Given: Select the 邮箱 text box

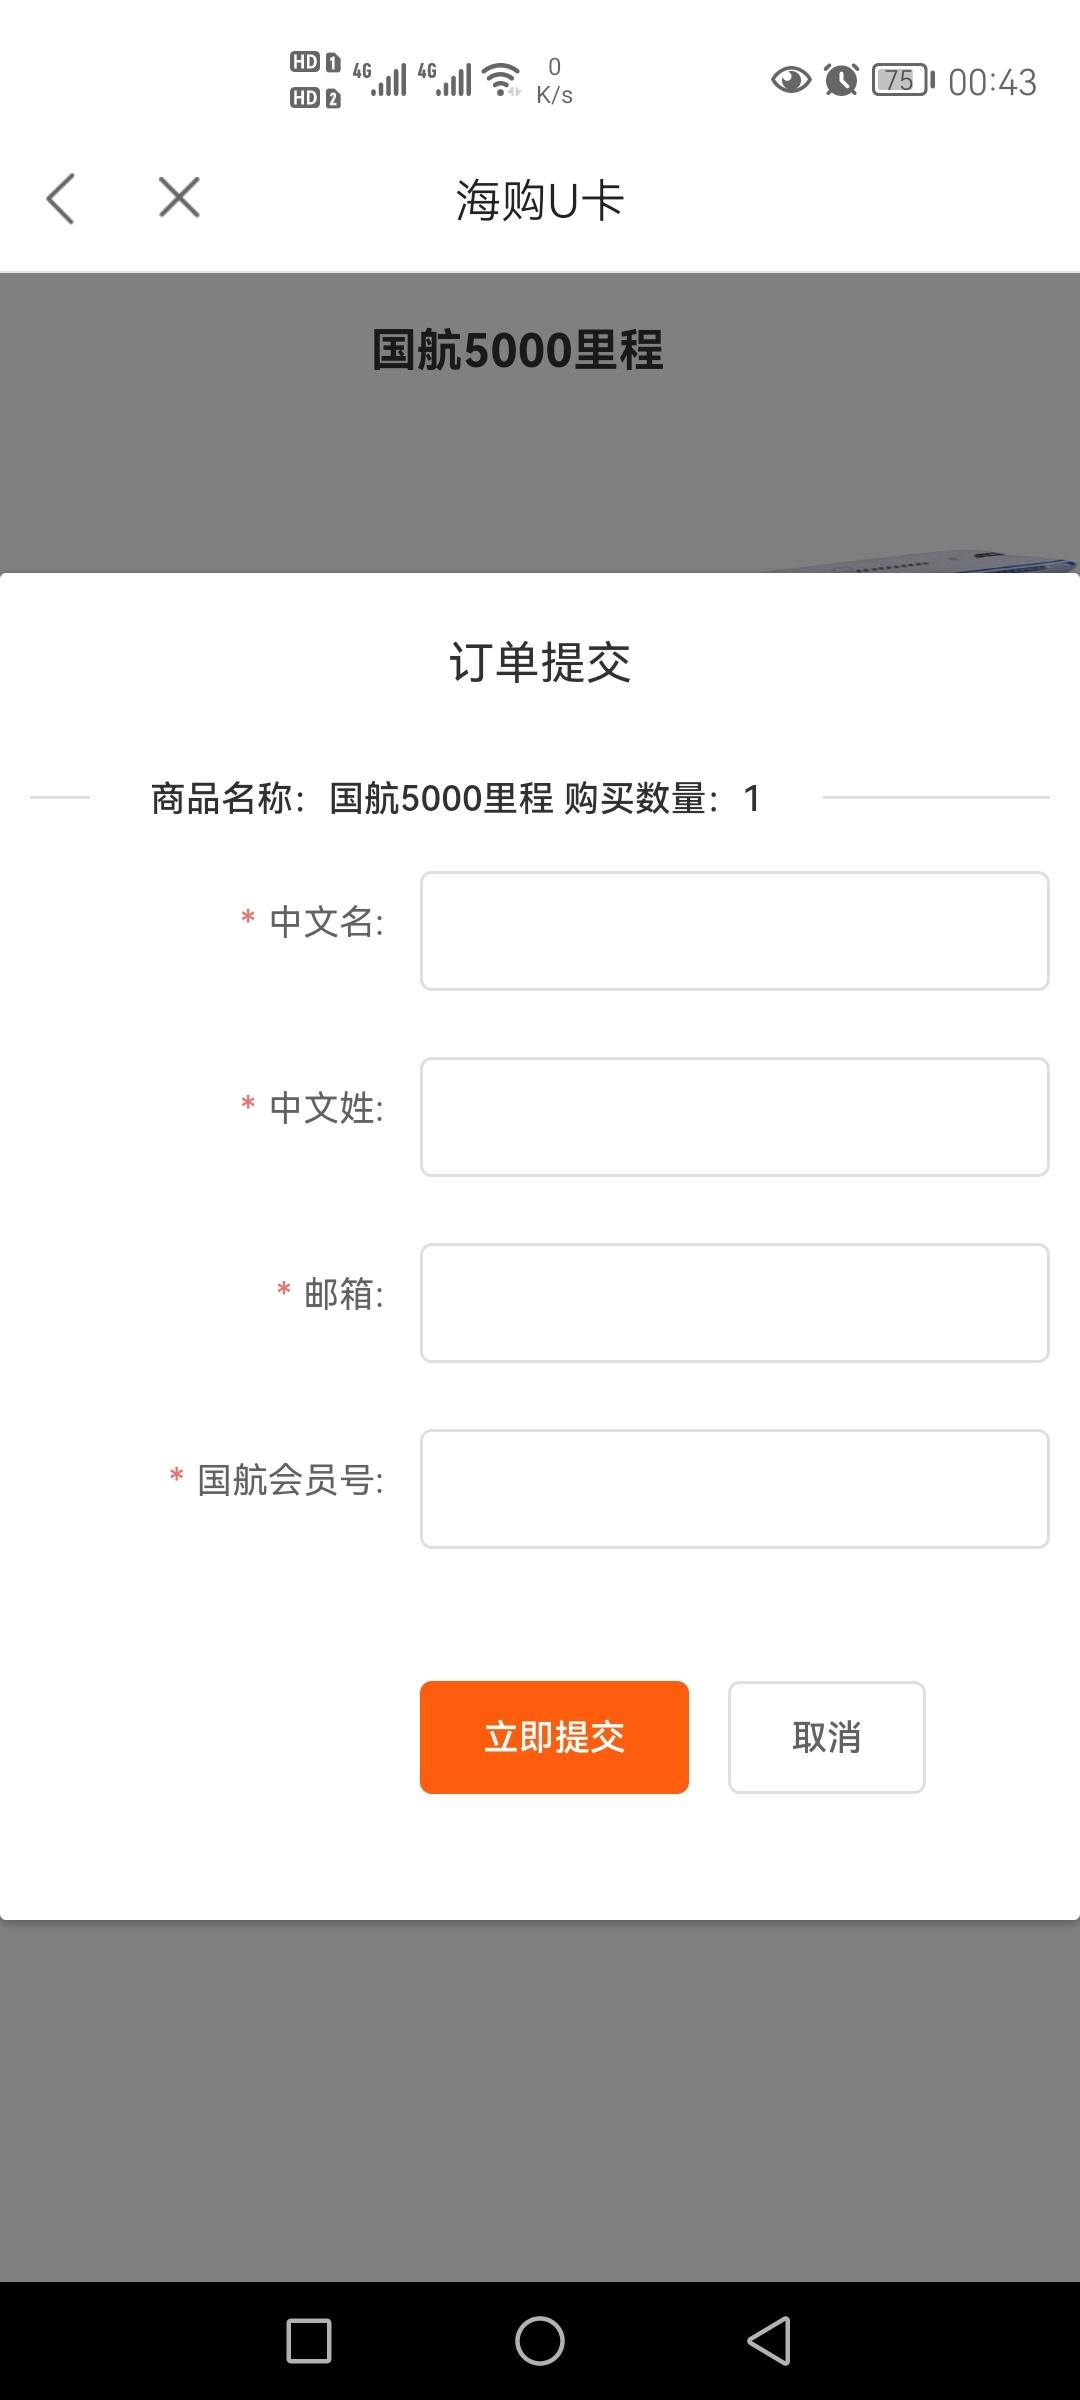Looking at the screenshot, I should click(734, 1303).
